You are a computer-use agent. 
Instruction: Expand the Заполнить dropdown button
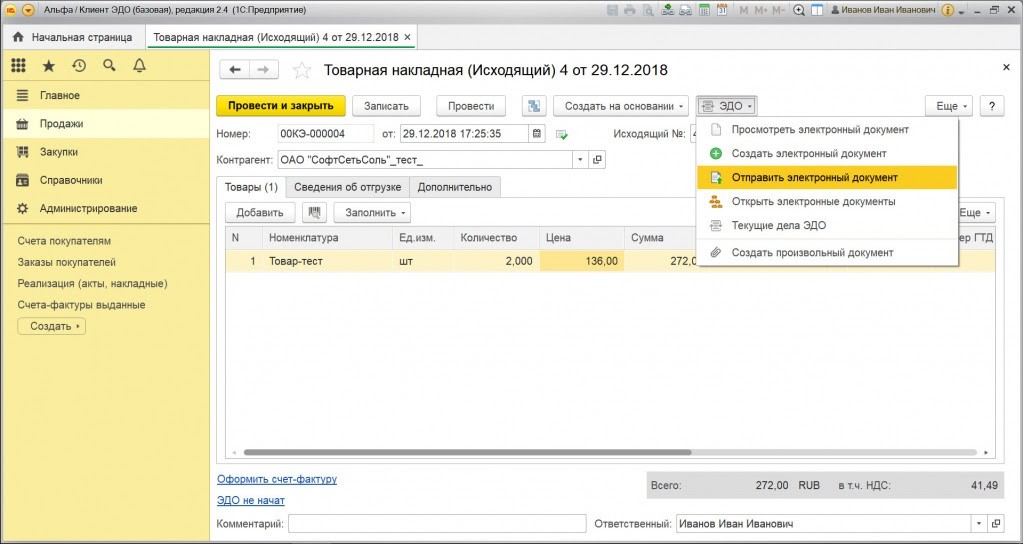372,213
